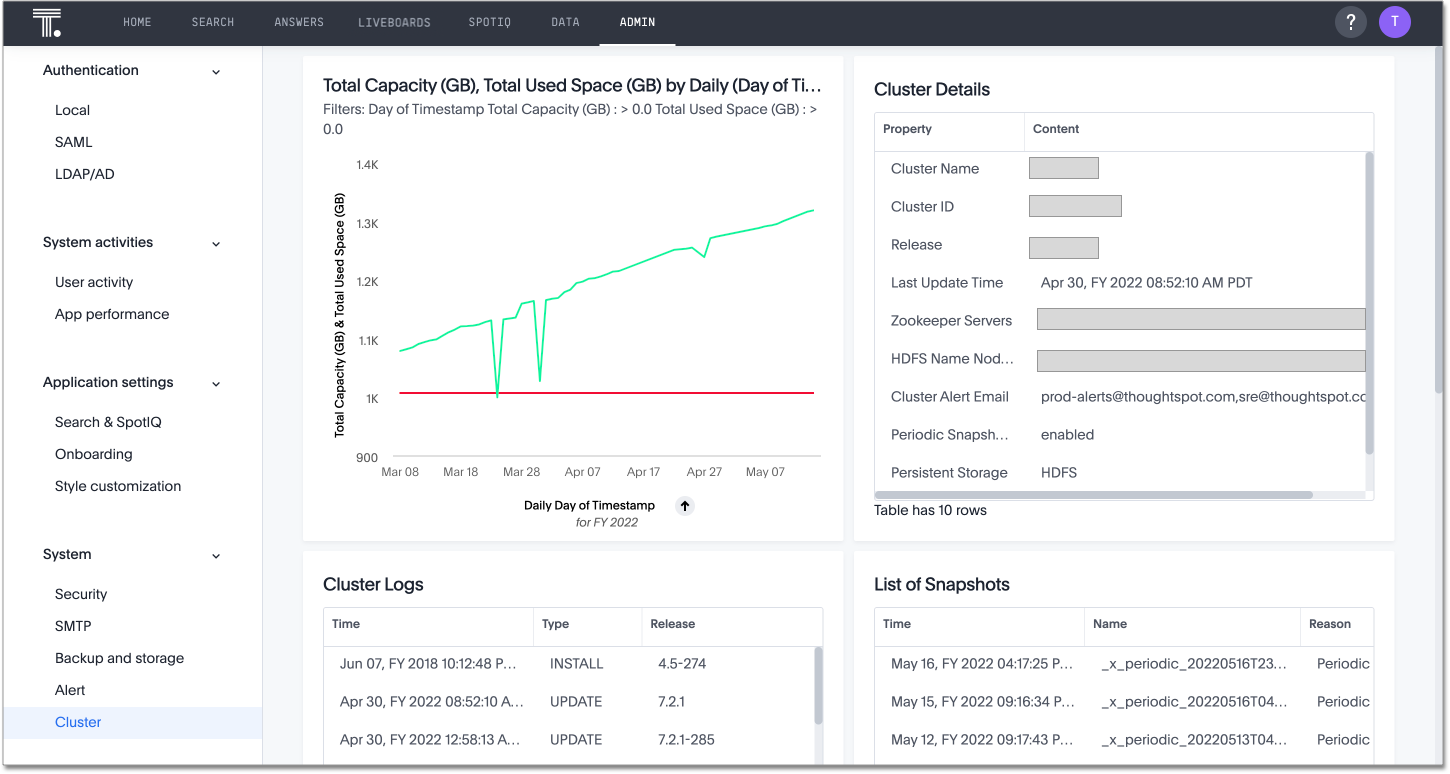The image size is (1450, 774).
Task: Select Style customization
Action: coord(117,486)
